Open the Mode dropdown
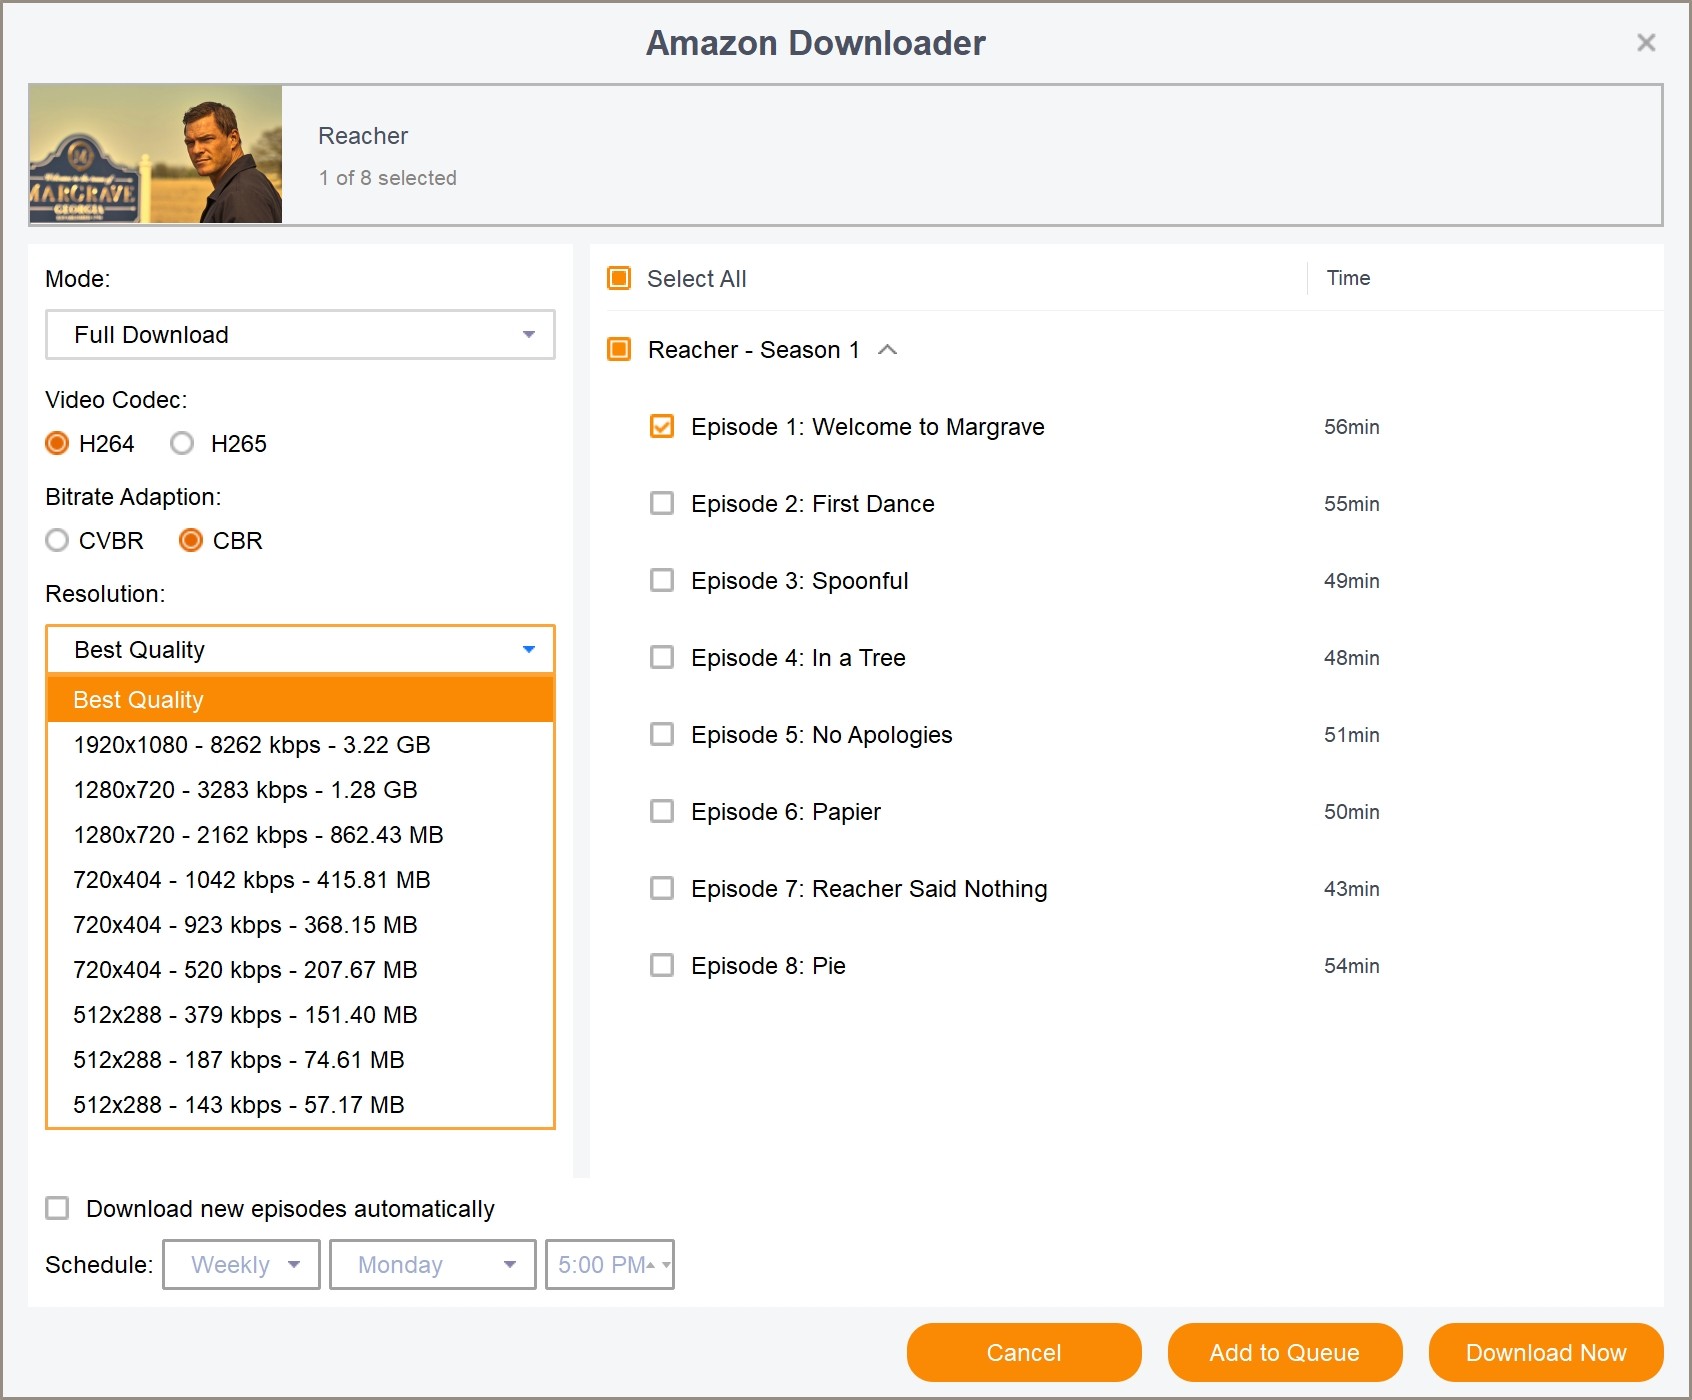Image resolution: width=1692 pixels, height=1400 pixels. 300,335
